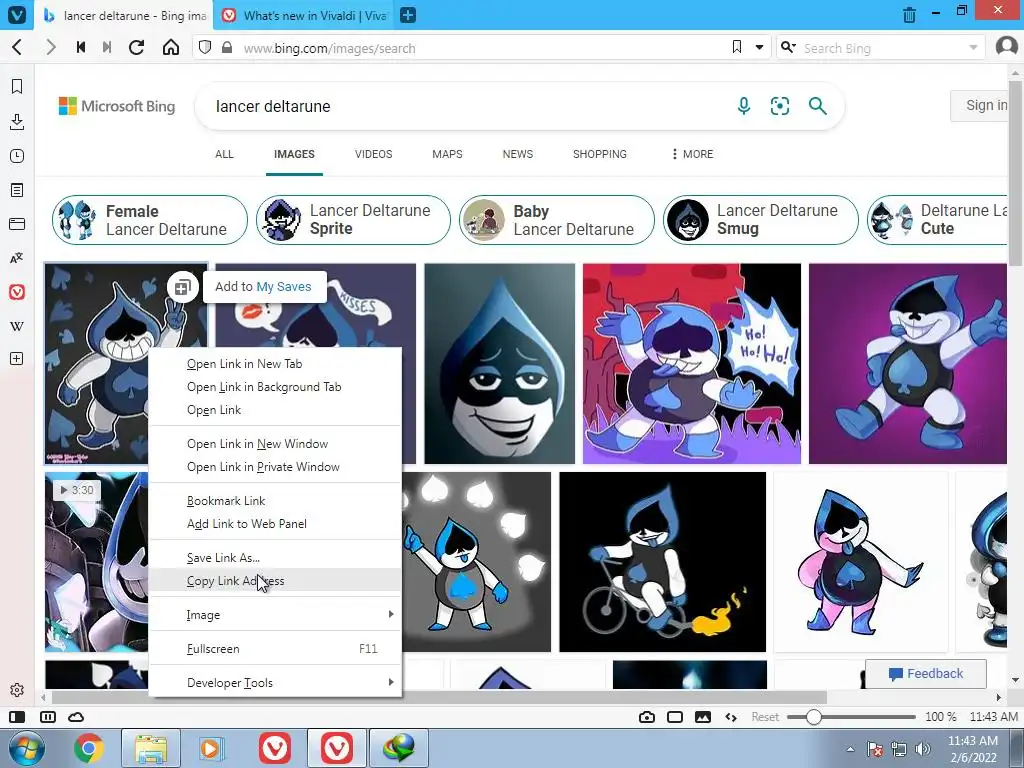The width and height of the screenshot is (1024, 768).
Task: Expand the Developer Tools submenu
Action: [275, 682]
